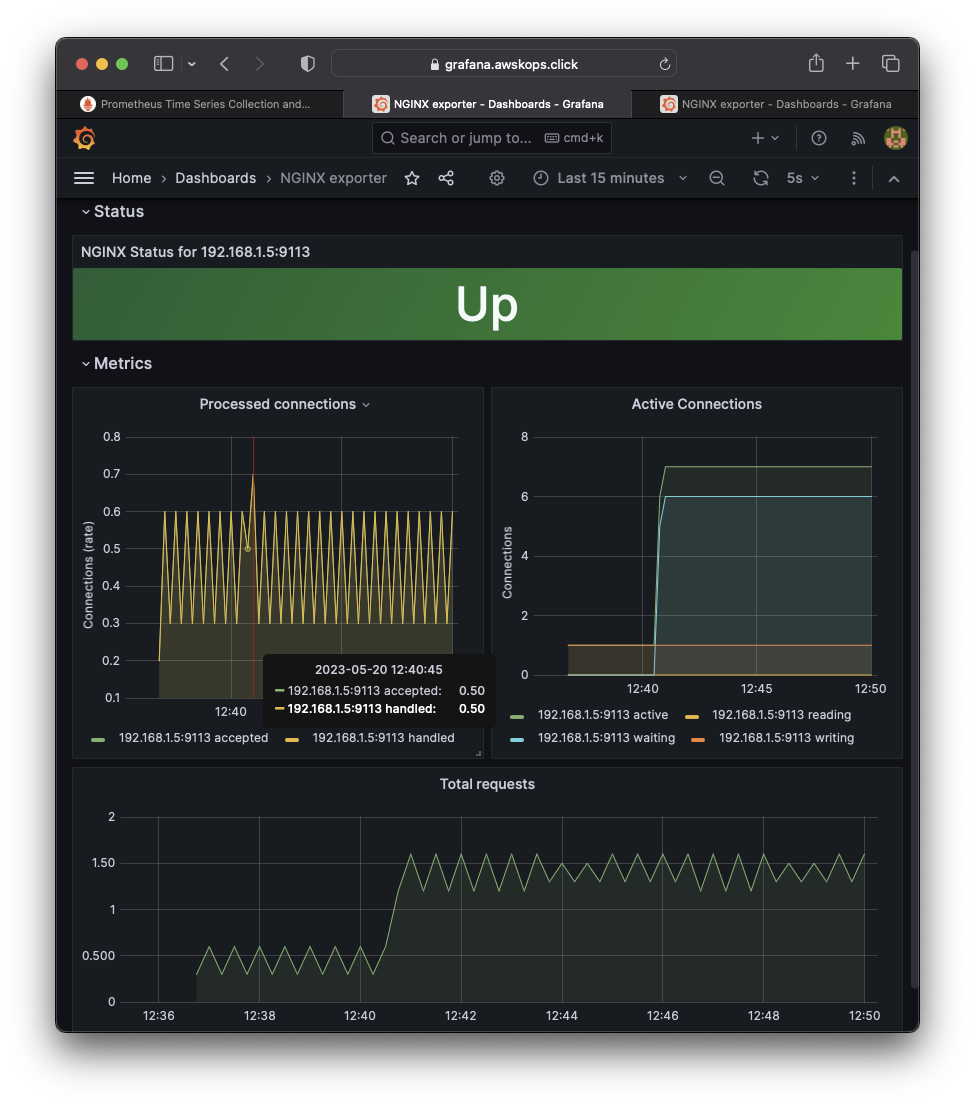Zoom out the time range

click(717, 178)
